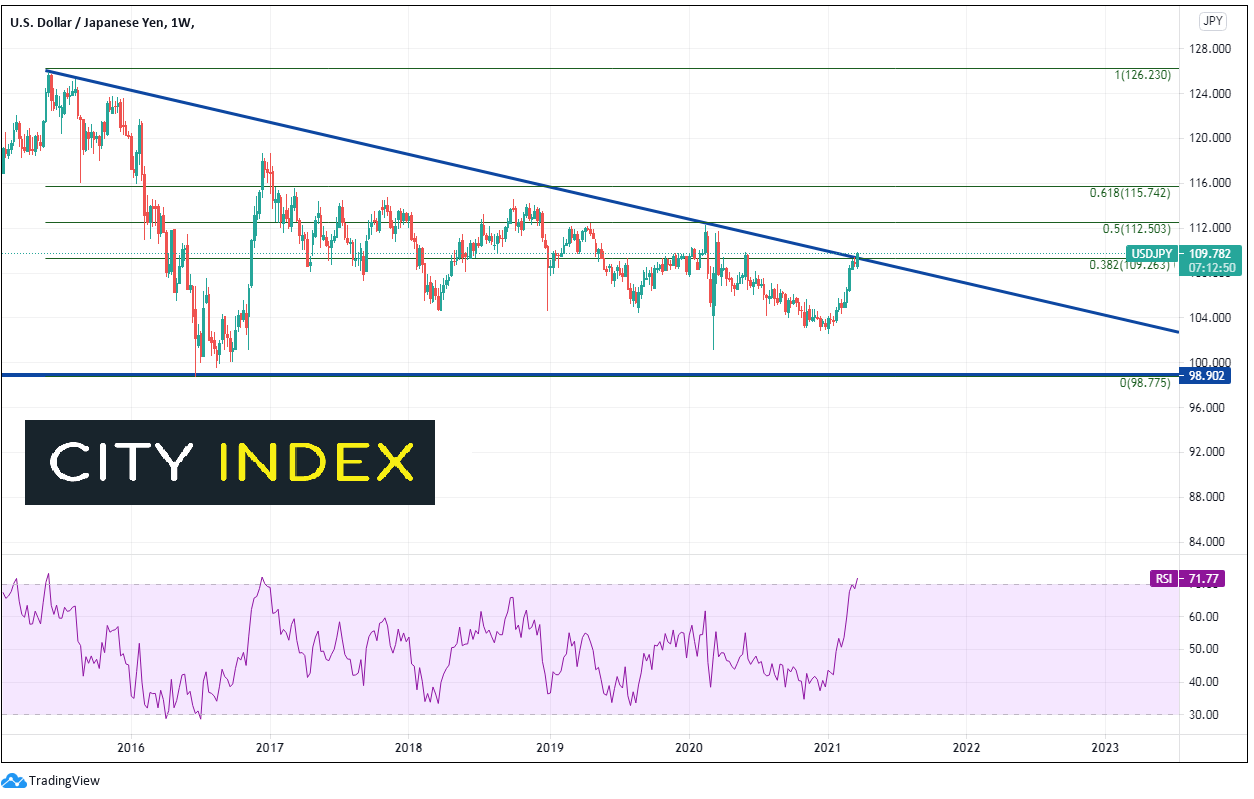Click the 84.000 price axis label
Viewport: 1254px width, 799px height.
tap(1212, 542)
